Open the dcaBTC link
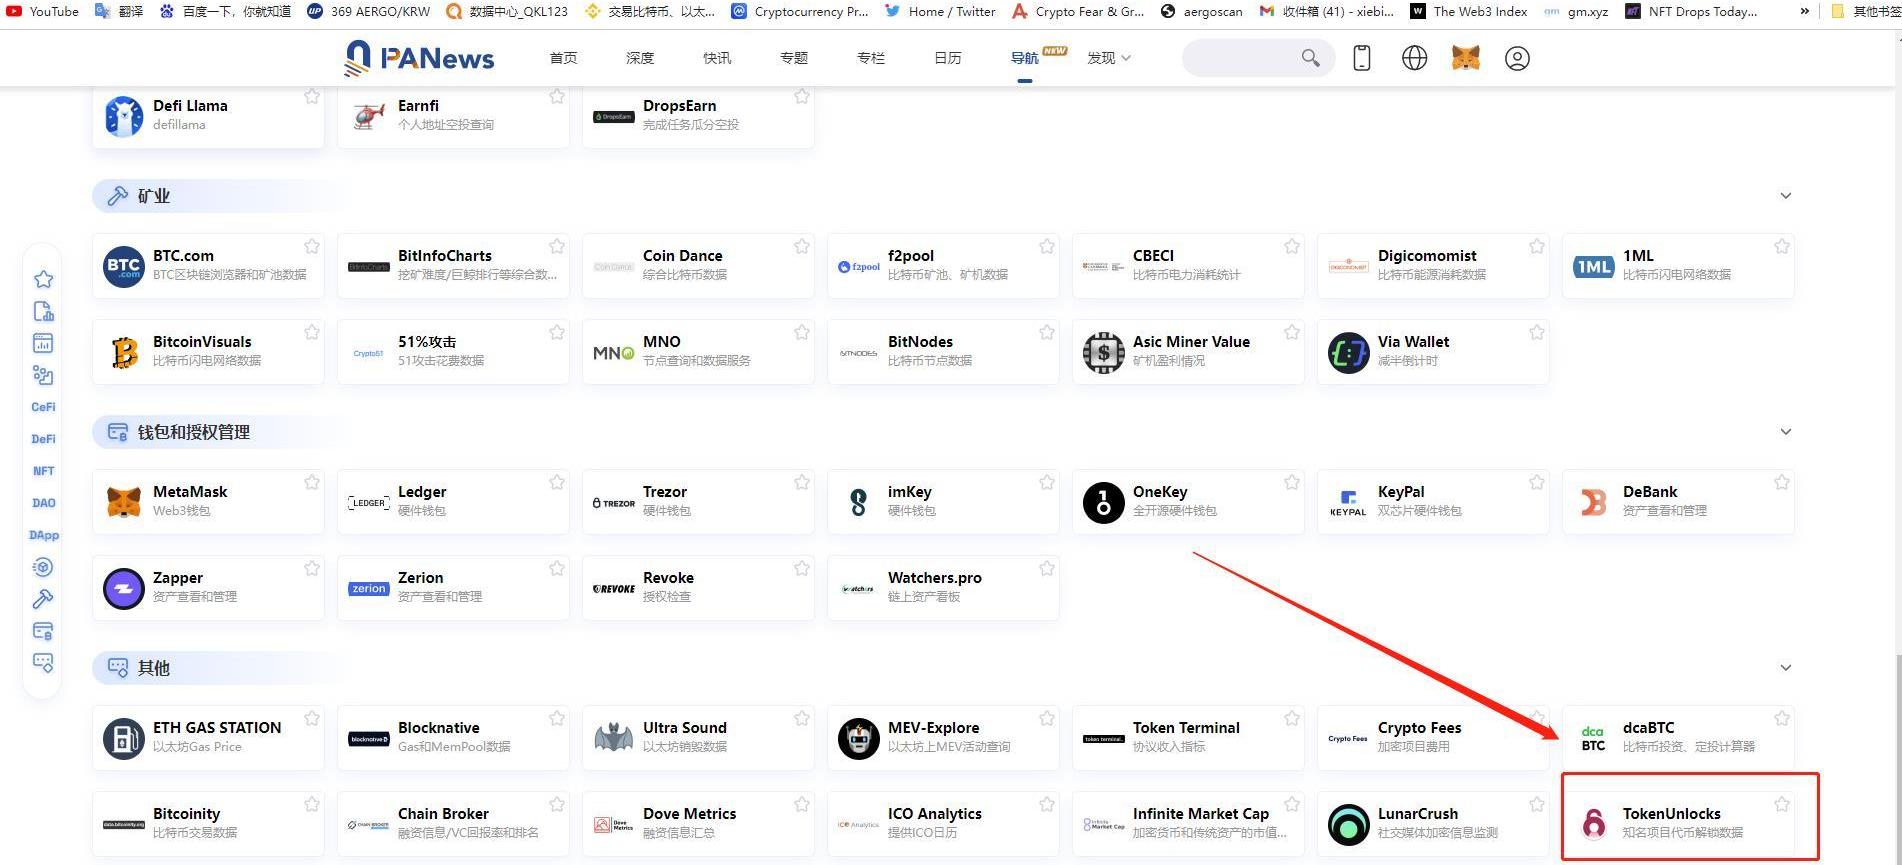 (x=1648, y=728)
